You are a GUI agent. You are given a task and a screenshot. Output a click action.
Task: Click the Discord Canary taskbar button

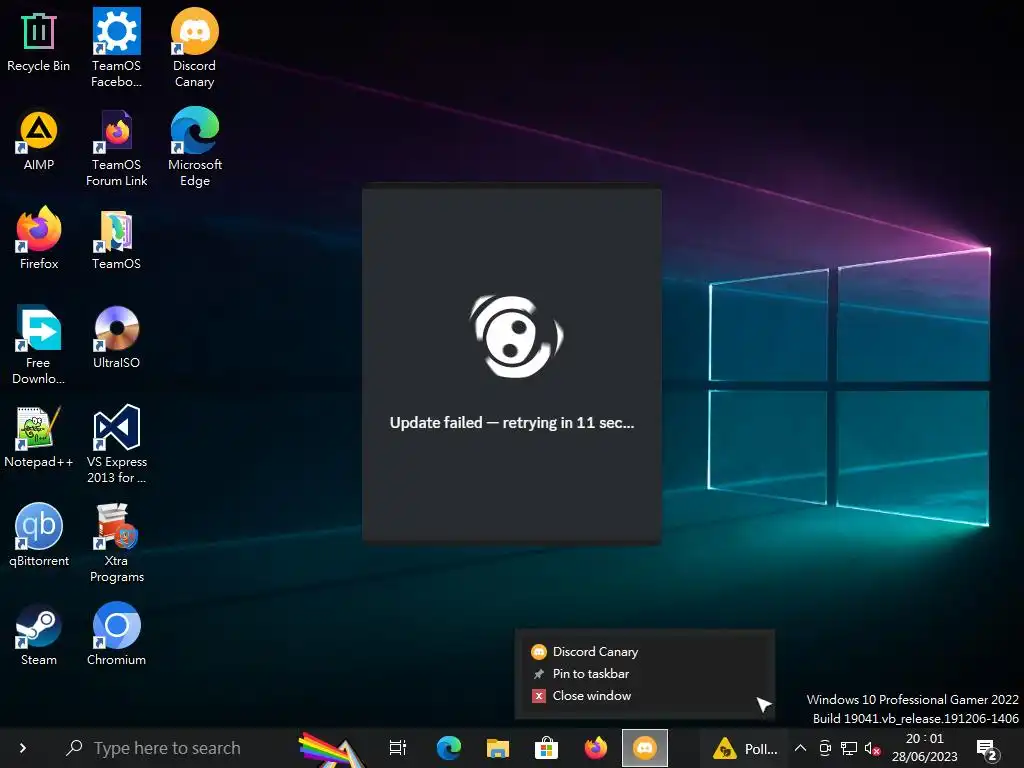tap(645, 748)
